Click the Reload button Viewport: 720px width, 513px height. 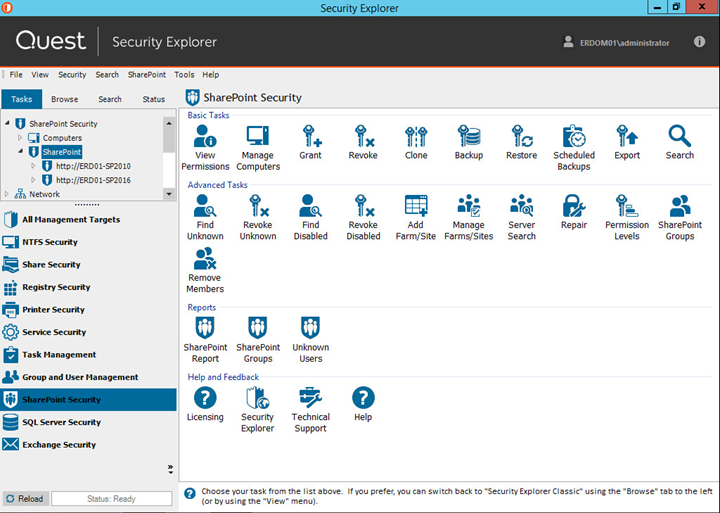coord(24,498)
